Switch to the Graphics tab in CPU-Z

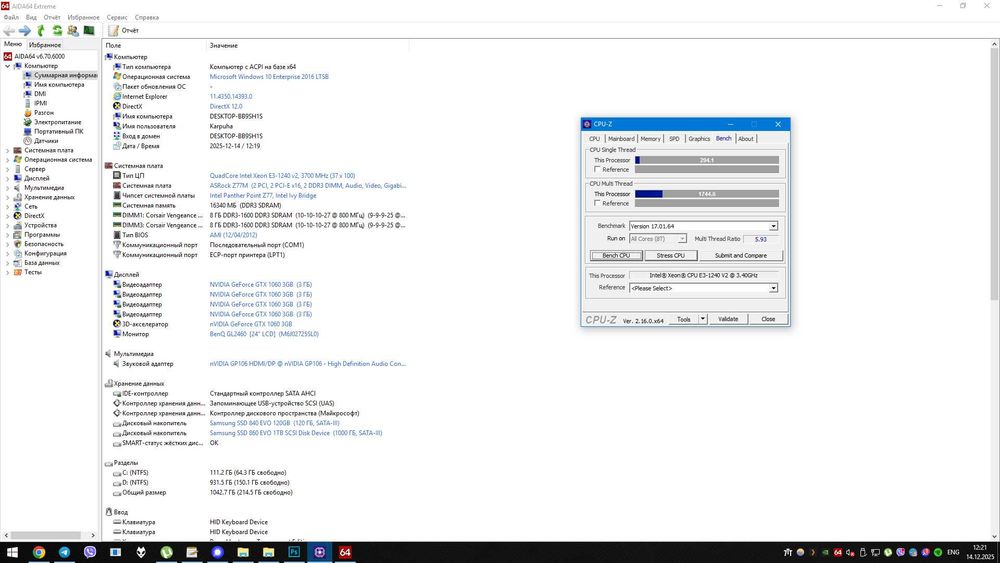coord(699,138)
